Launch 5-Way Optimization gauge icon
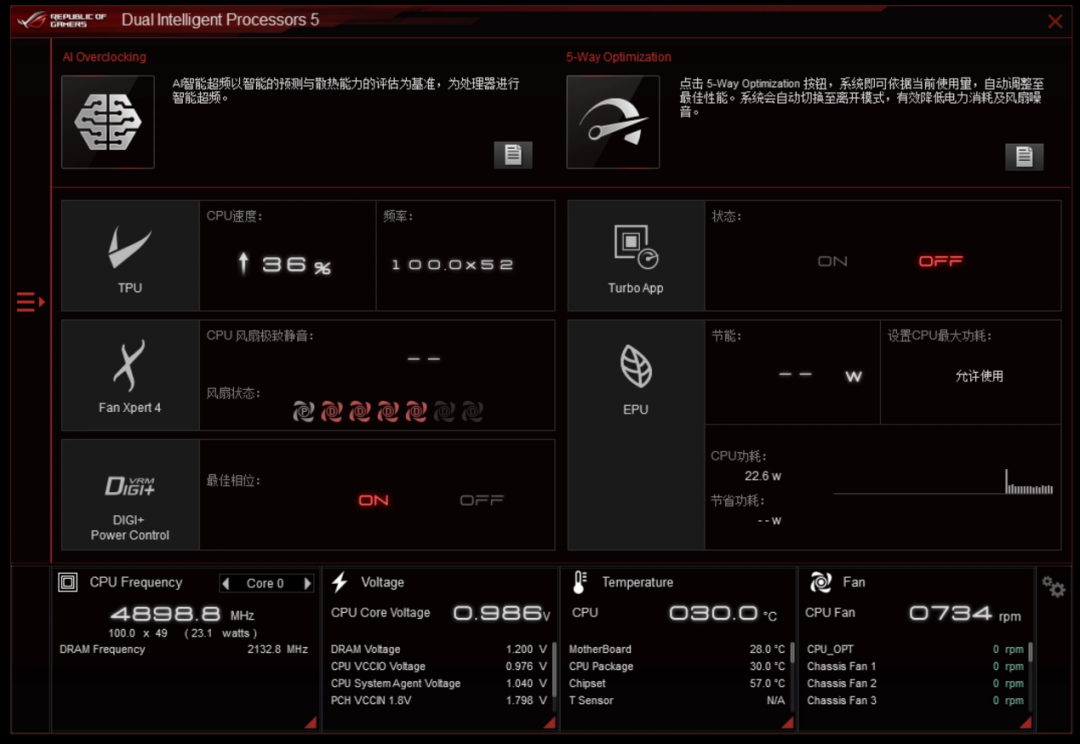Image resolution: width=1080 pixels, height=744 pixels. coord(613,122)
